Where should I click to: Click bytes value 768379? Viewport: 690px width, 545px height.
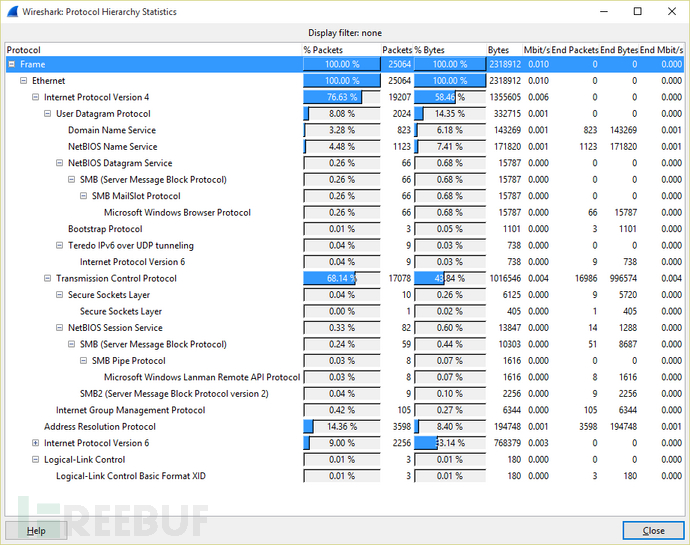(507, 443)
